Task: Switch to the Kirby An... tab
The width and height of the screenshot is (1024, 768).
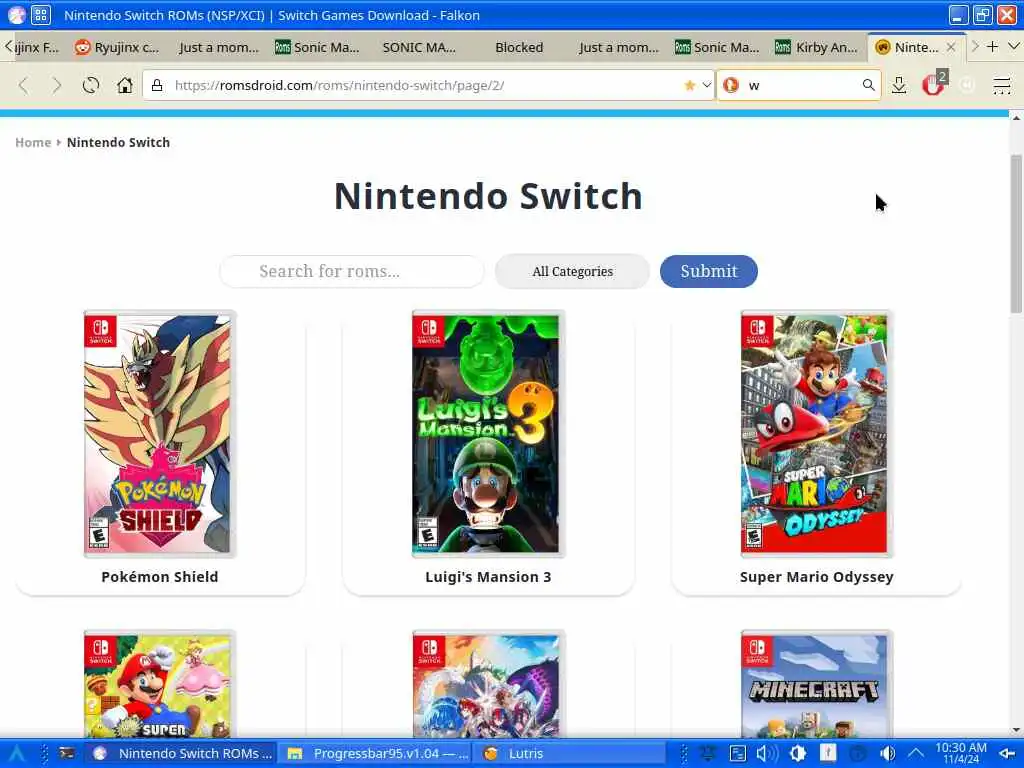Action: tap(816, 47)
